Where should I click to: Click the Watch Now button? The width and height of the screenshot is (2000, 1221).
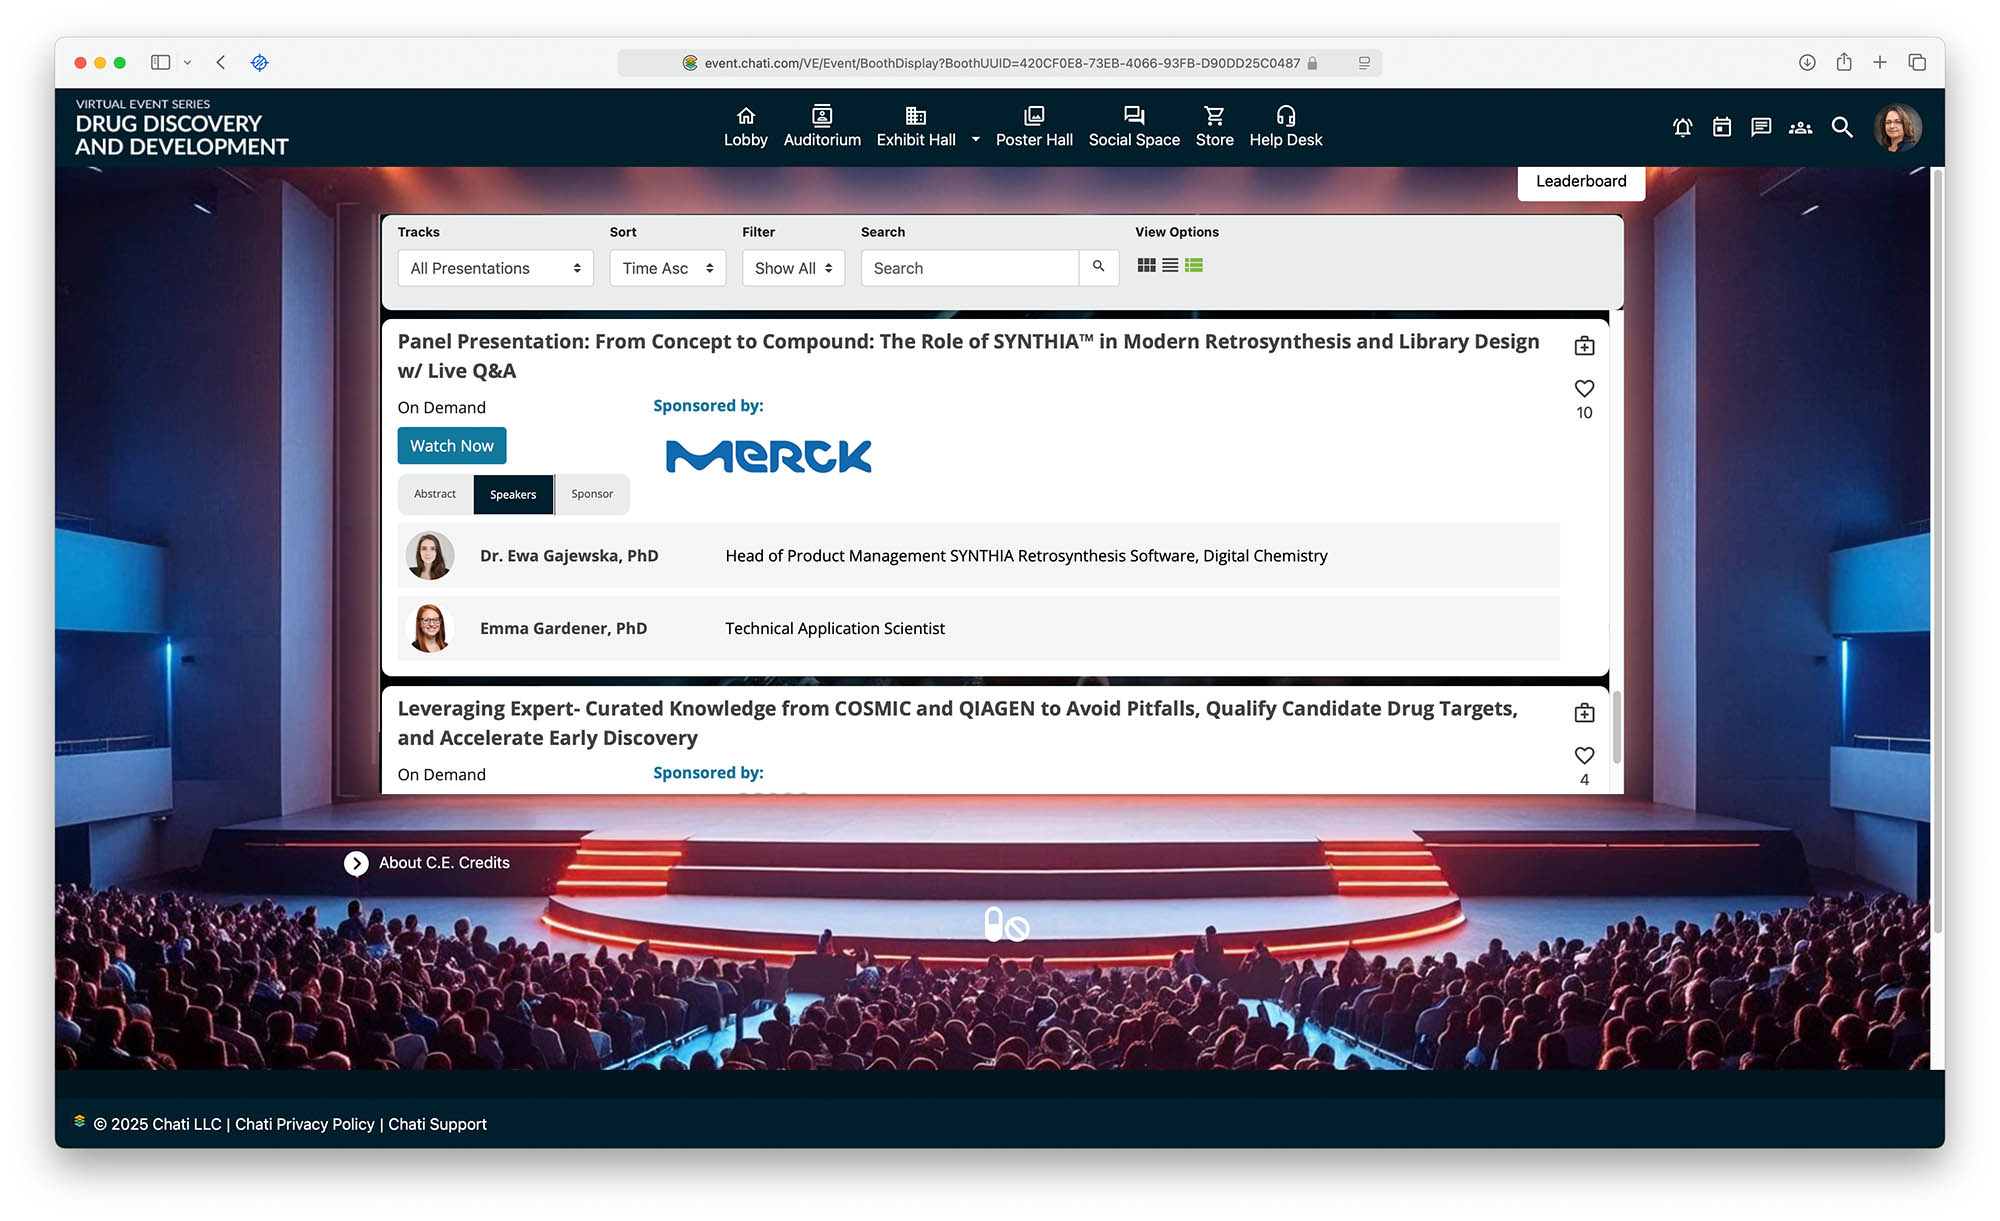[452, 446]
